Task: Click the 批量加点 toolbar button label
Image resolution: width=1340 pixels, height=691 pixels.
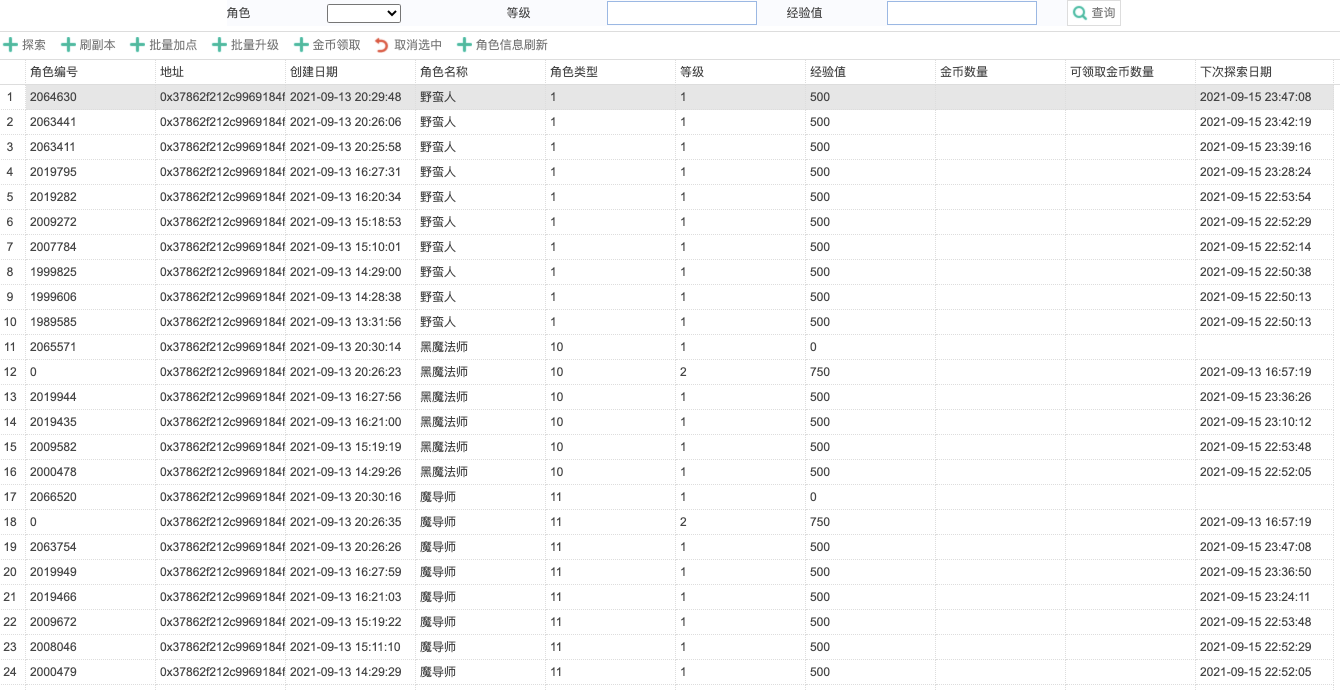Action: pos(173,45)
